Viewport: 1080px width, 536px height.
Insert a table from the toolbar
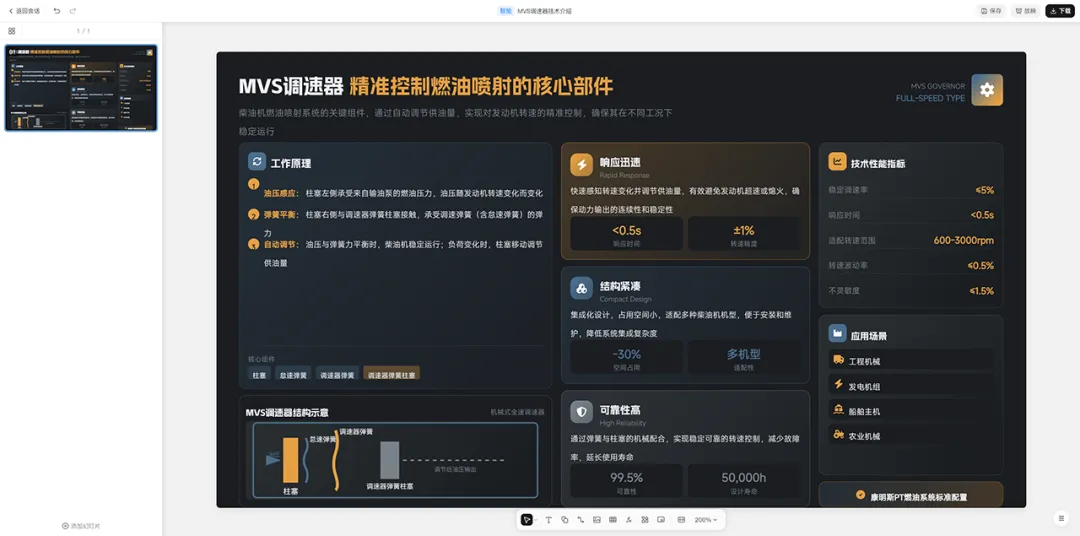coord(613,519)
